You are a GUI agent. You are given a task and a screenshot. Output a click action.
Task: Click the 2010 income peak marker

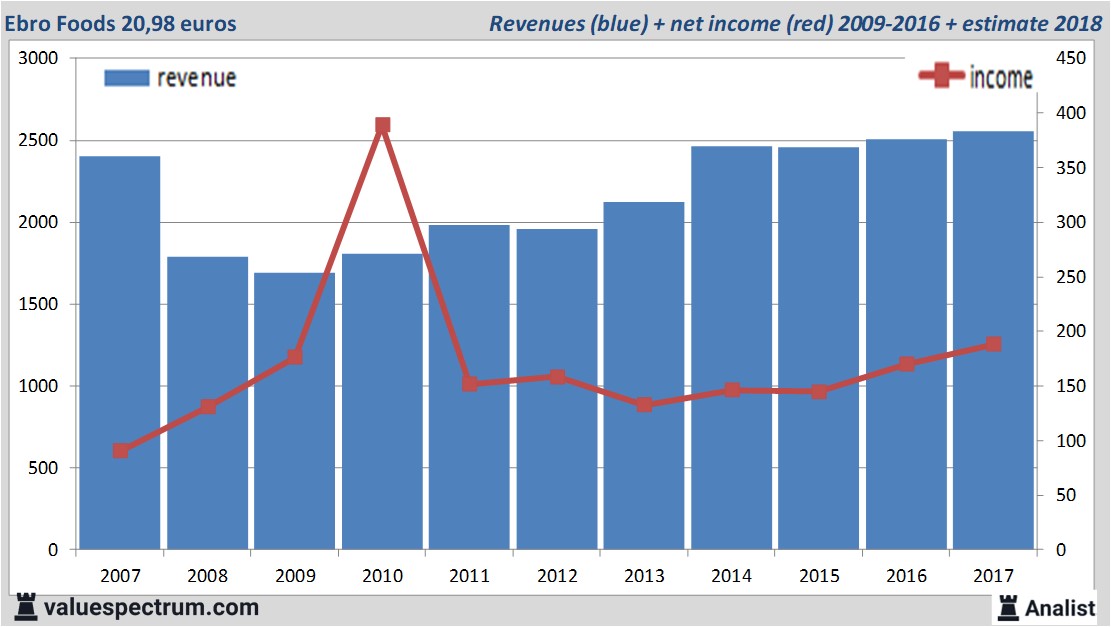click(382, 126)
